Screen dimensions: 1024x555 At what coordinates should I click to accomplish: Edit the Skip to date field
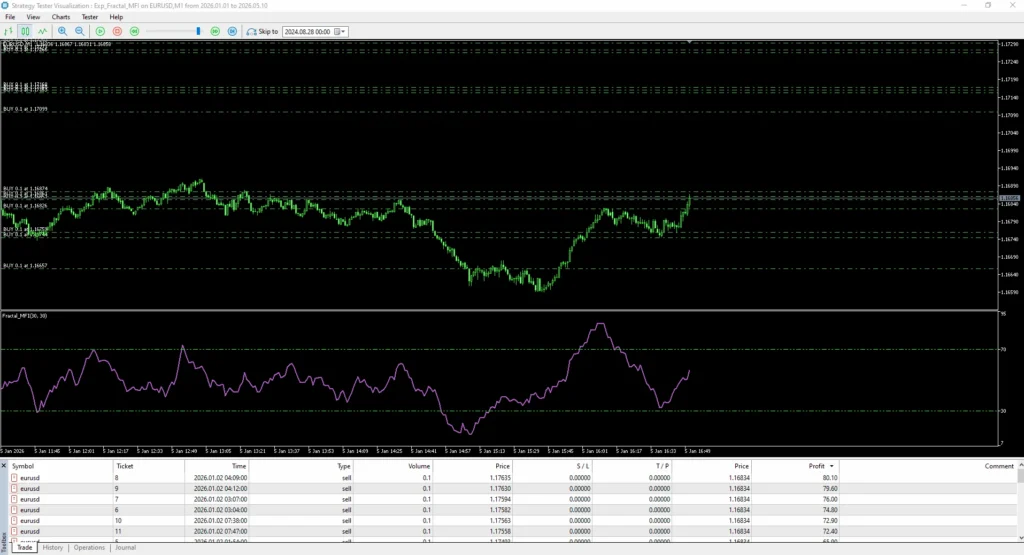pyautogui.click(x=308, y=31)
